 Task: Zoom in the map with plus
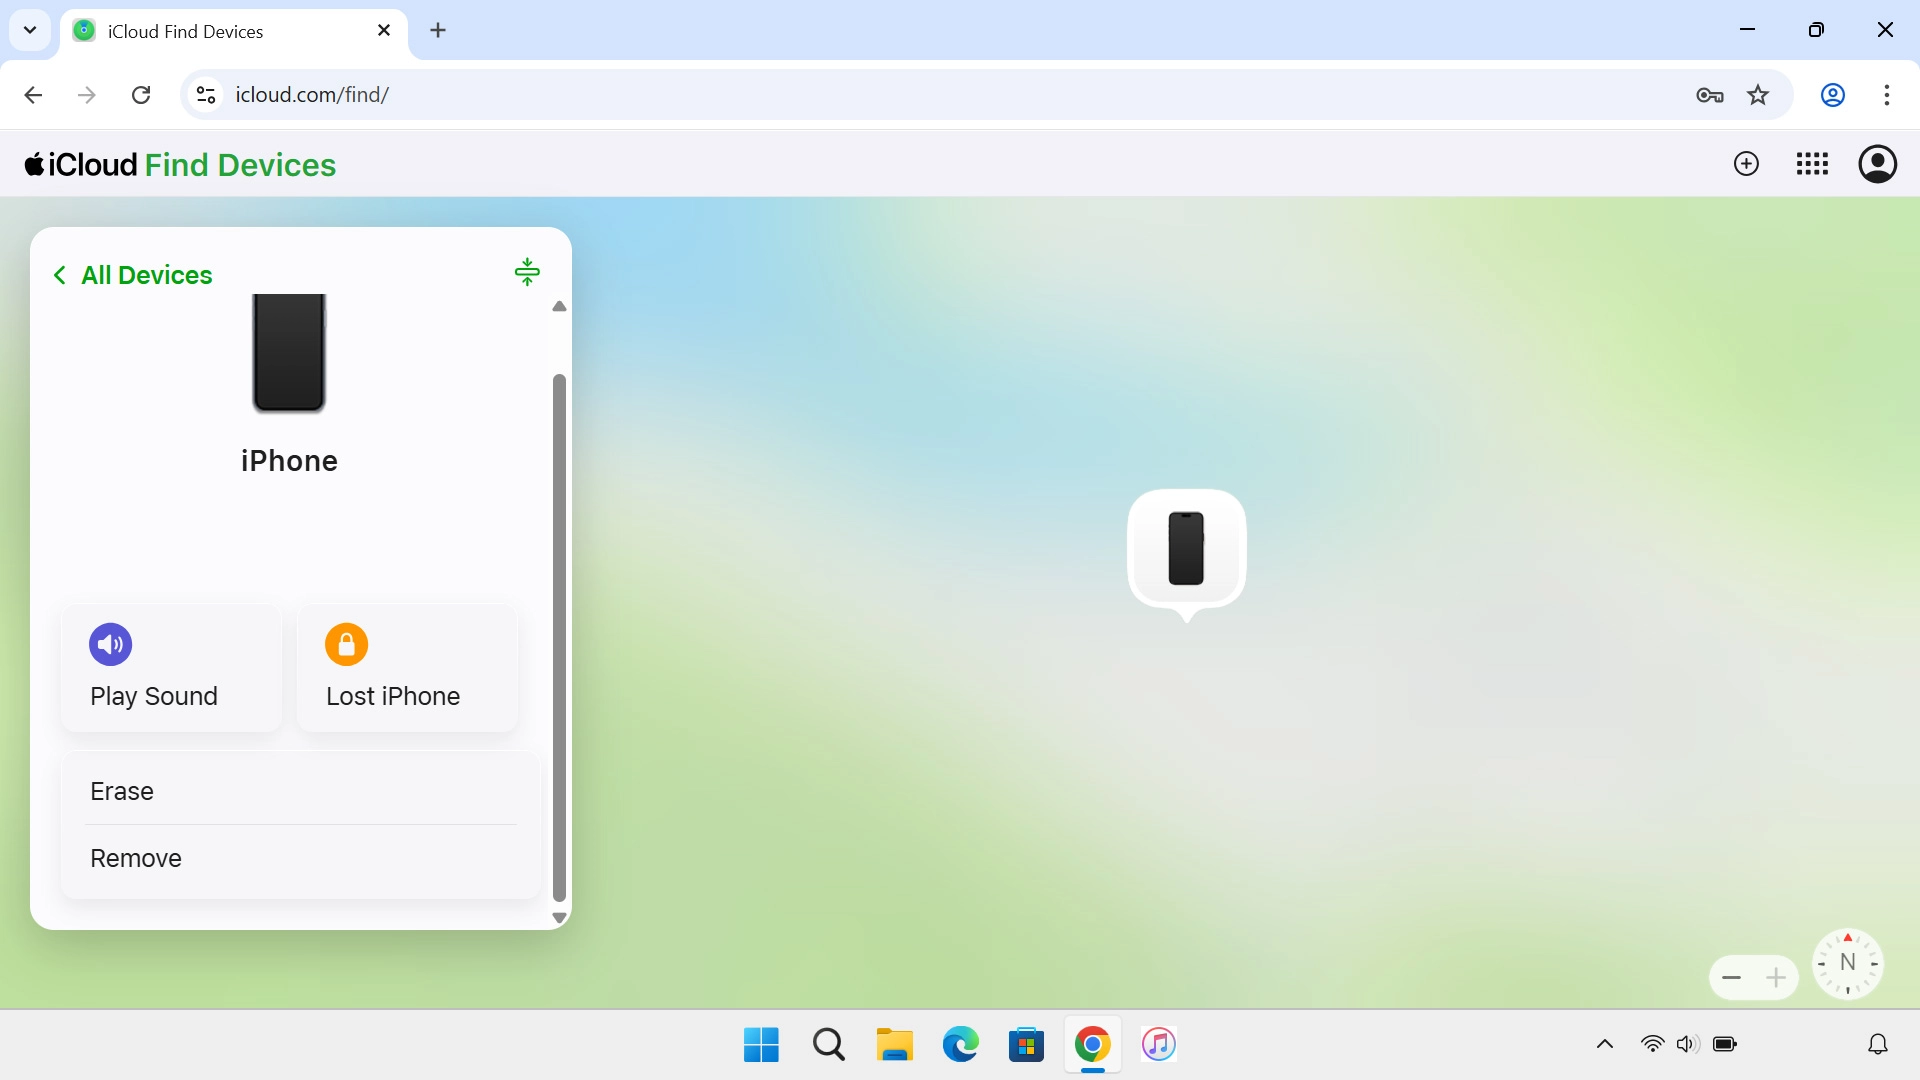pos(1776,978)
